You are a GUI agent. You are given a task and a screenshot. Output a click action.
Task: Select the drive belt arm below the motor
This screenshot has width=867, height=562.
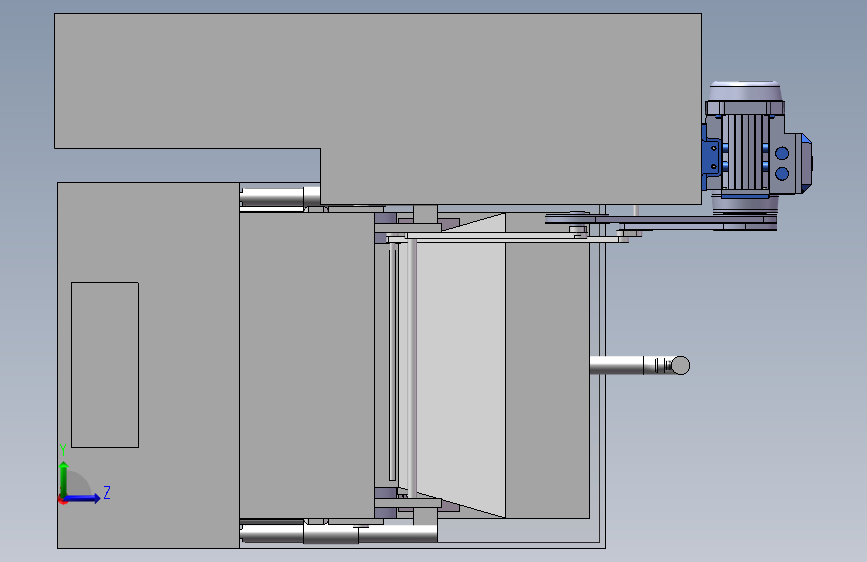tap(661, 221)
